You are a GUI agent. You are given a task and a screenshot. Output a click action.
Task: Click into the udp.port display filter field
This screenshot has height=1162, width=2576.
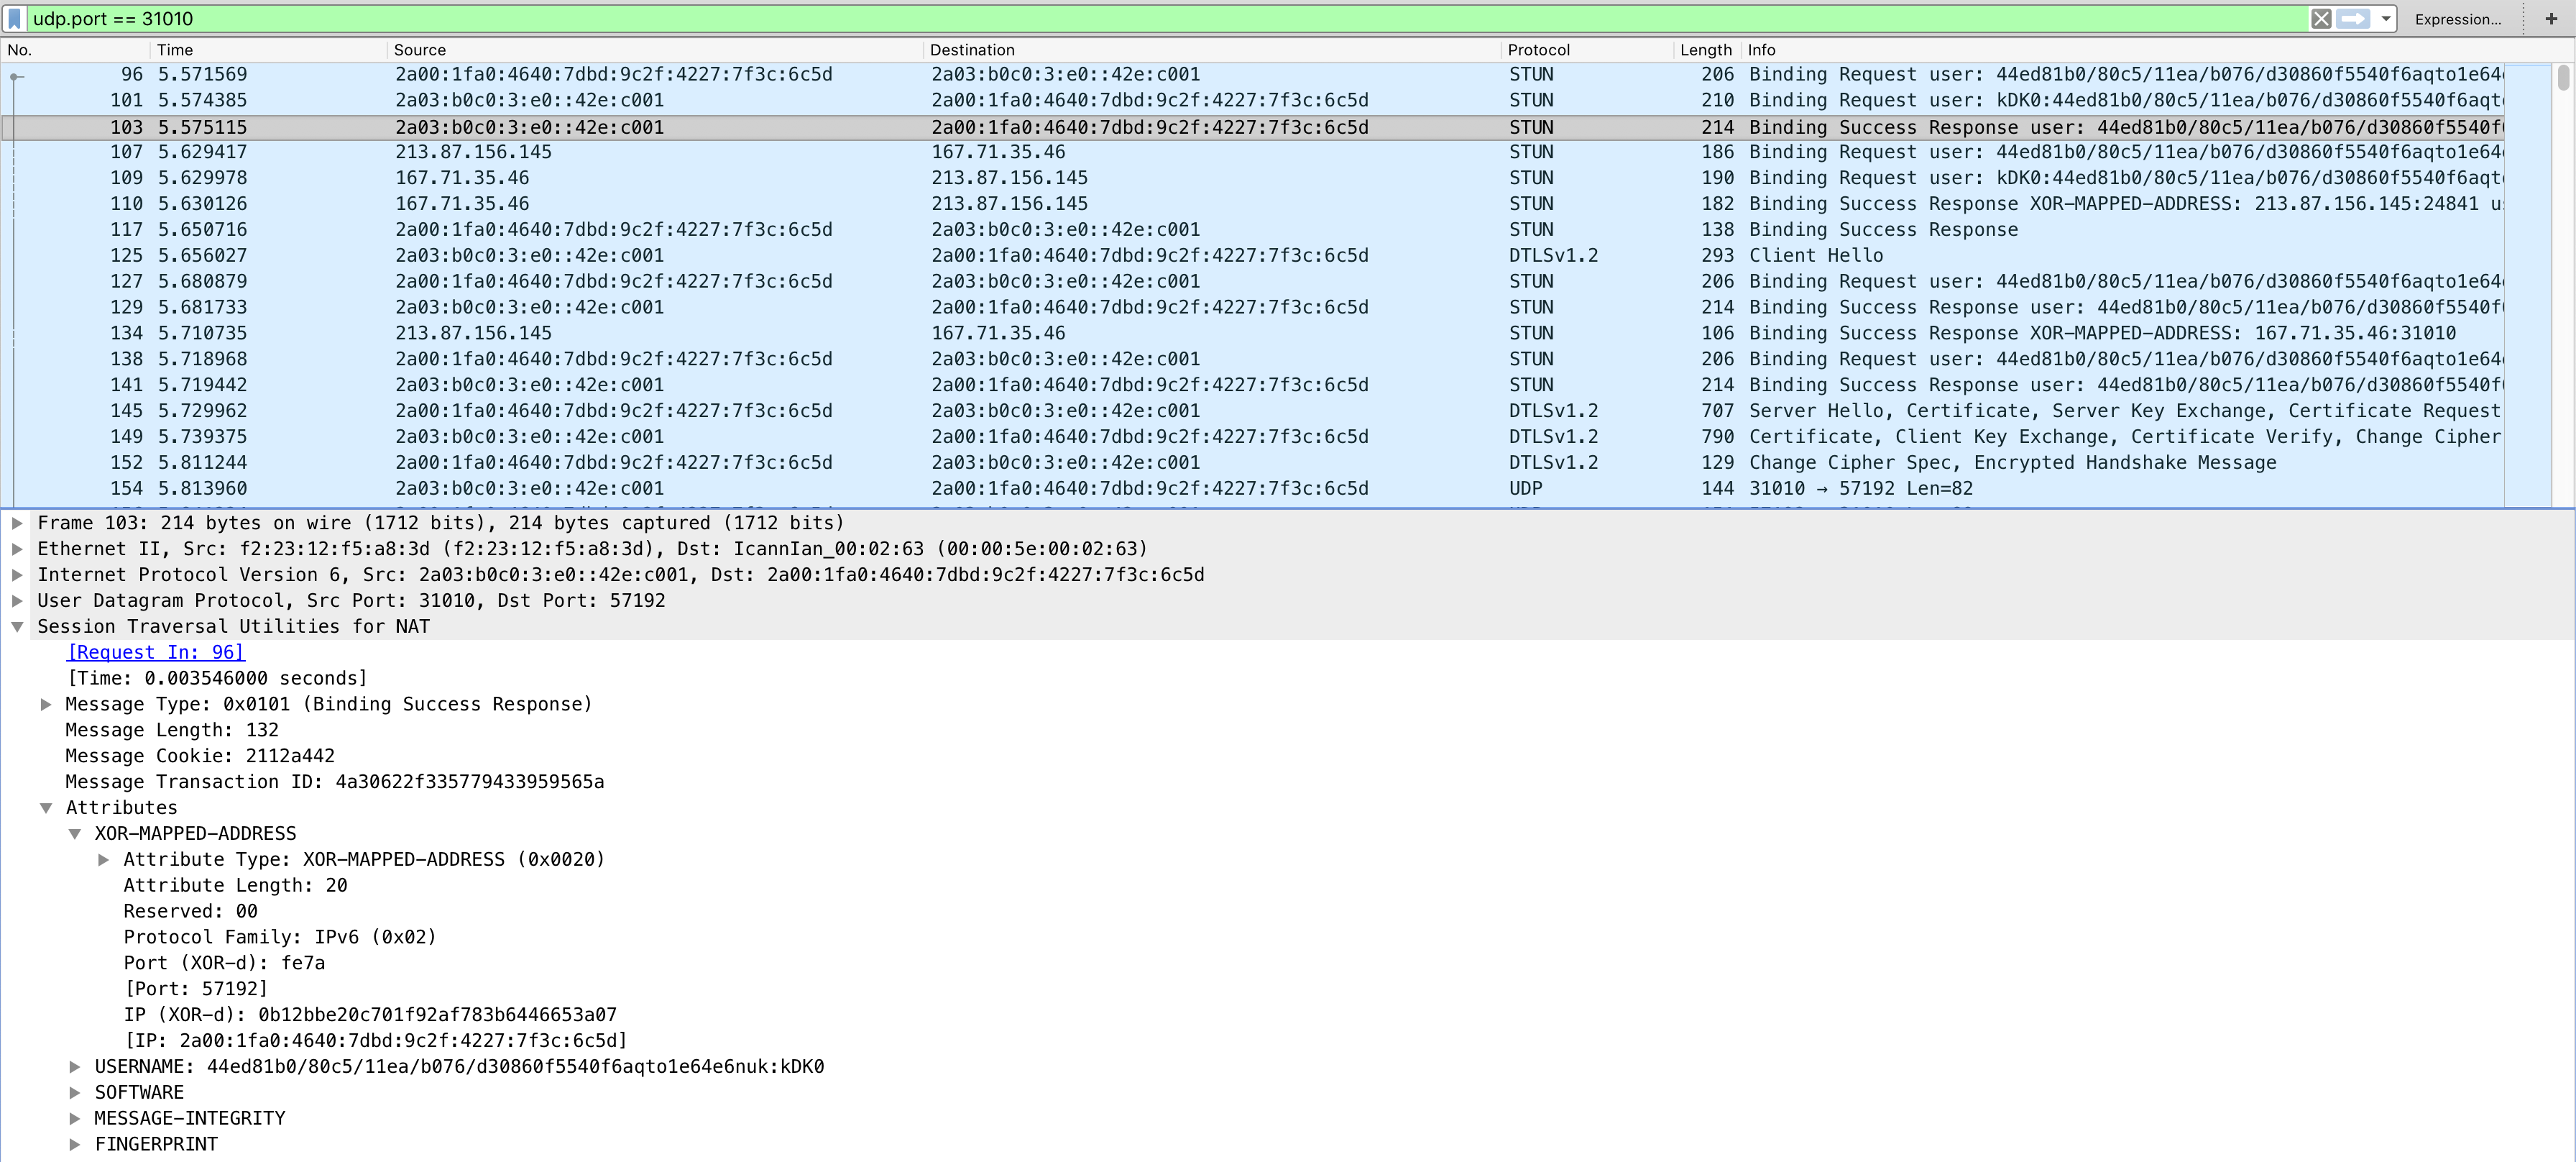click(1100, 19)
